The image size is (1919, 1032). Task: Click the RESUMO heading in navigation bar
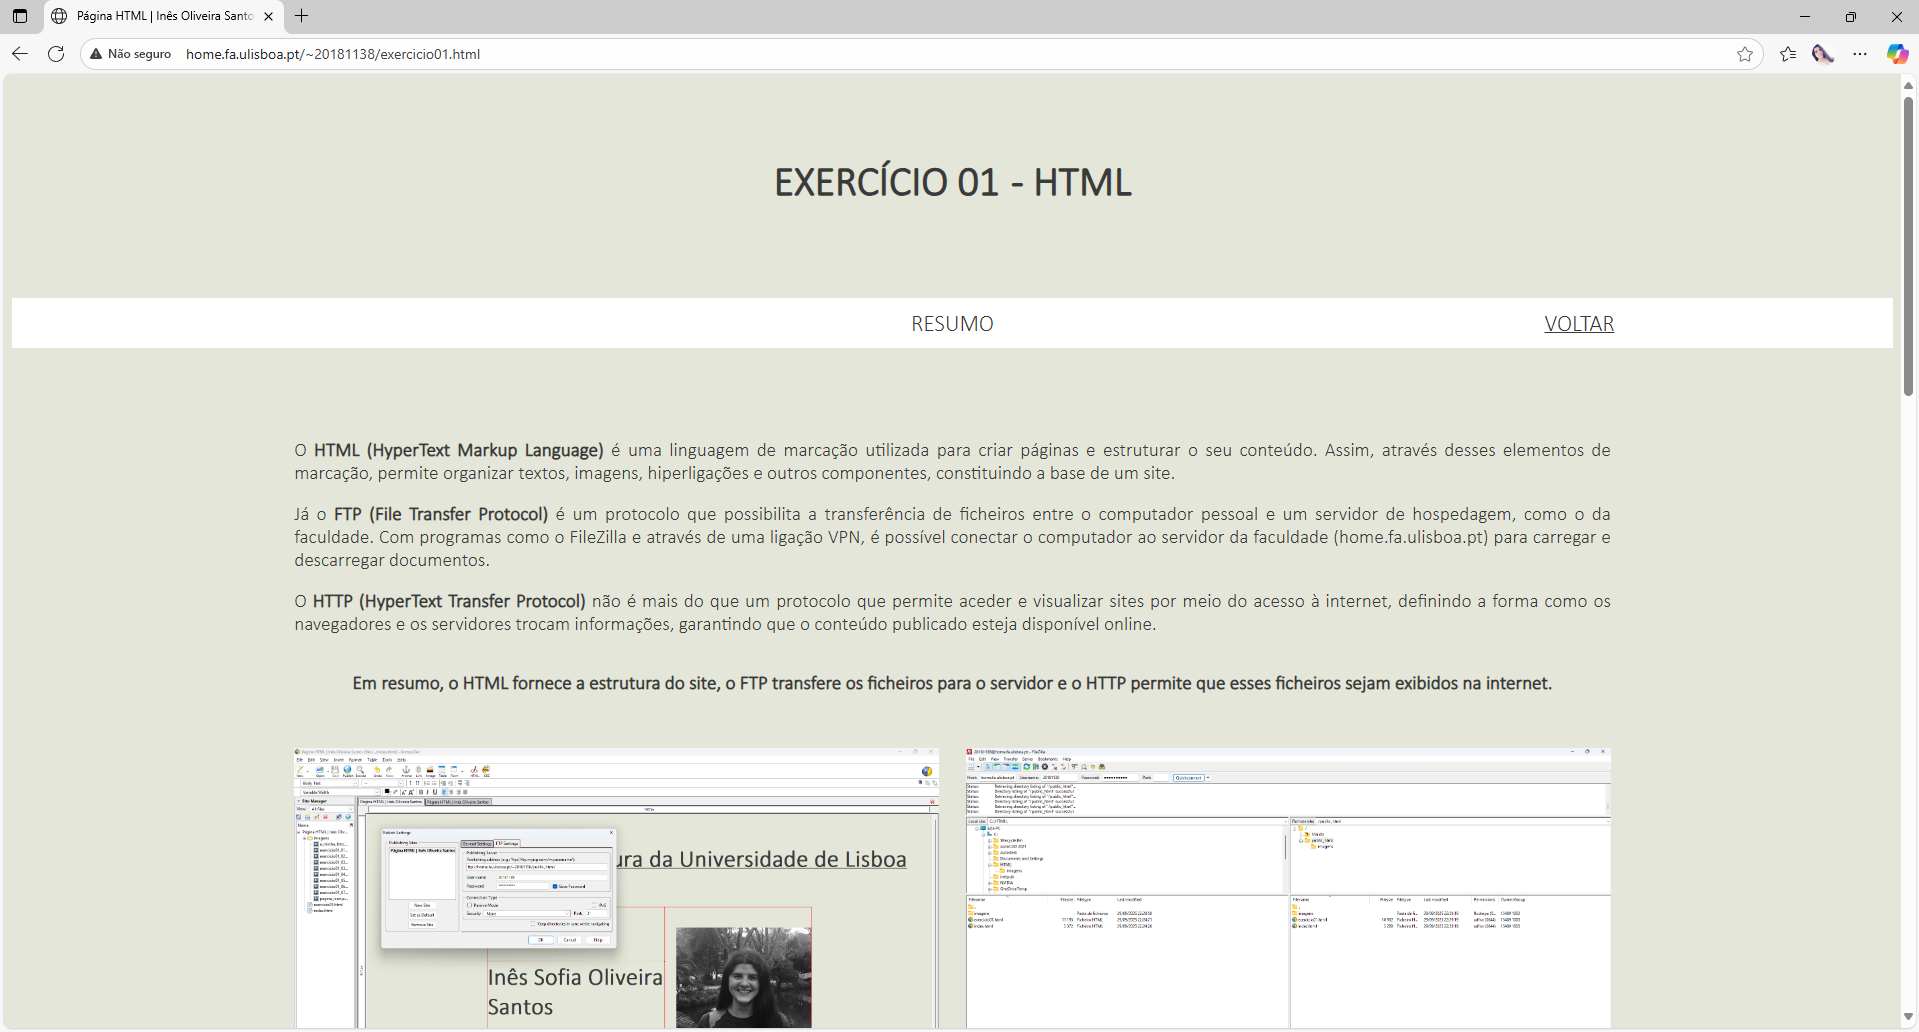point(952,324)
